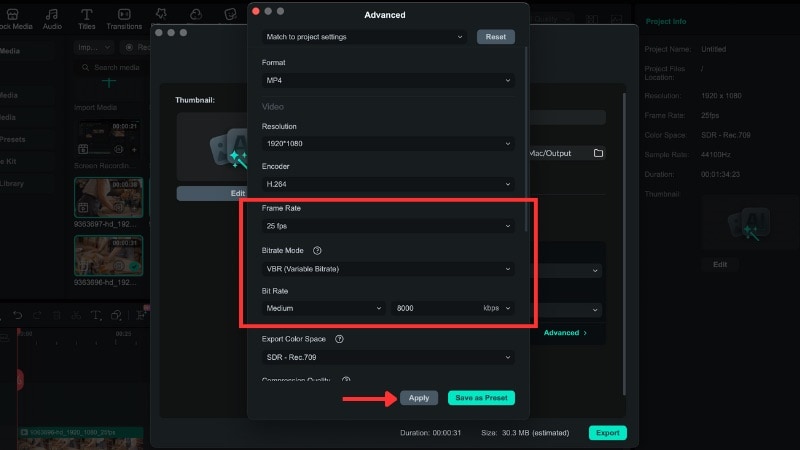The height and width of the screenshot is (450, 800).
Task: Click the Reset button in Advanced dialog
Action: tap(495, 37)
